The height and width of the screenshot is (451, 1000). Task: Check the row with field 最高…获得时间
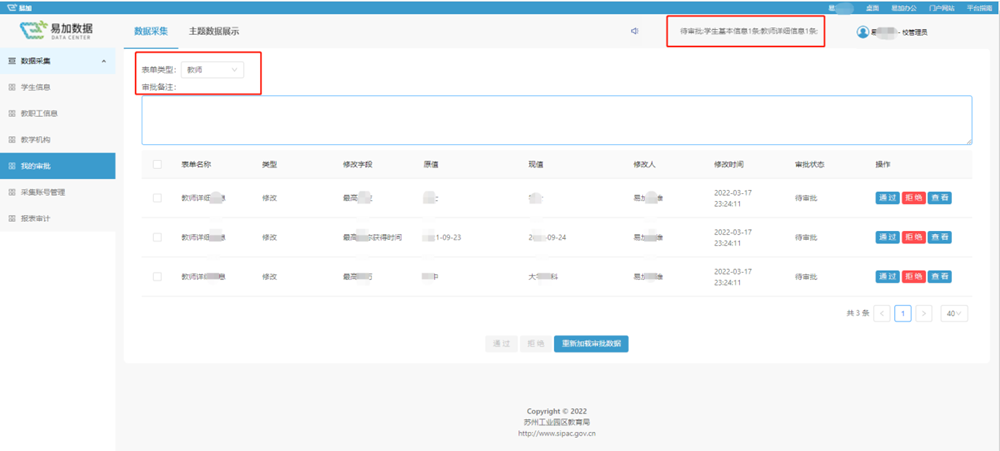point(158,237)
